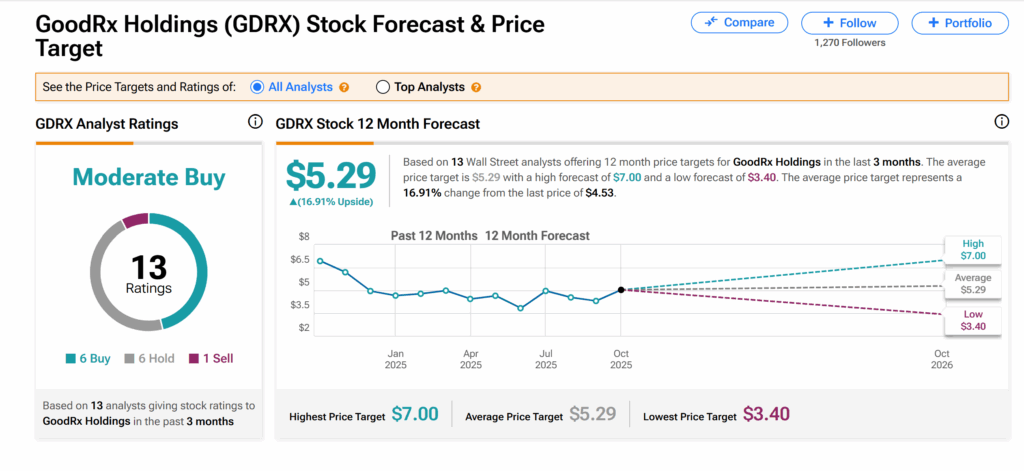Click the gray Hold legend square
The height and width of the screenshot is (471, 1024).
[129, 358]
